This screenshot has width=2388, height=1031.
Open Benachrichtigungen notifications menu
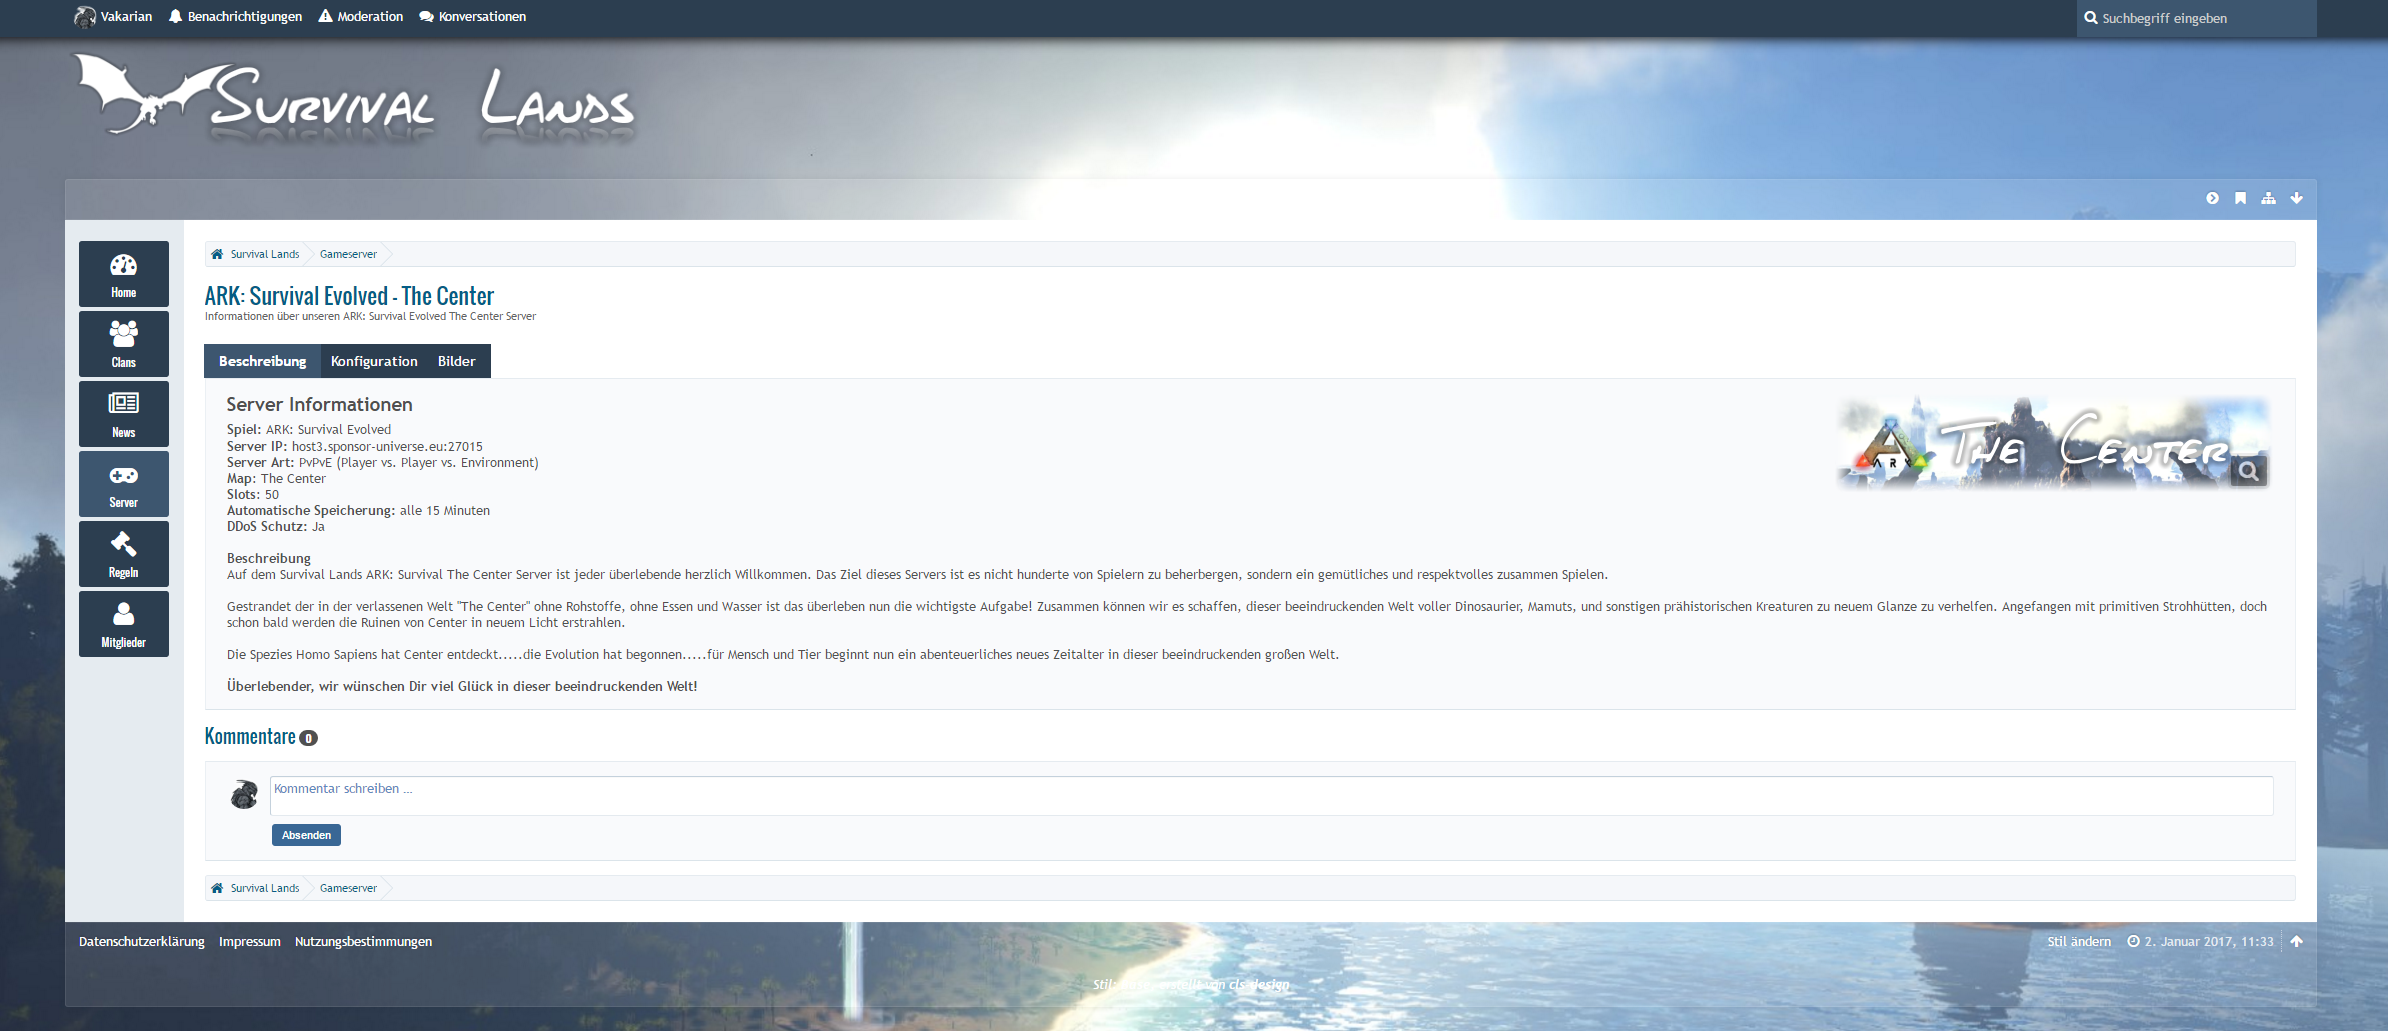click(235, 17)
